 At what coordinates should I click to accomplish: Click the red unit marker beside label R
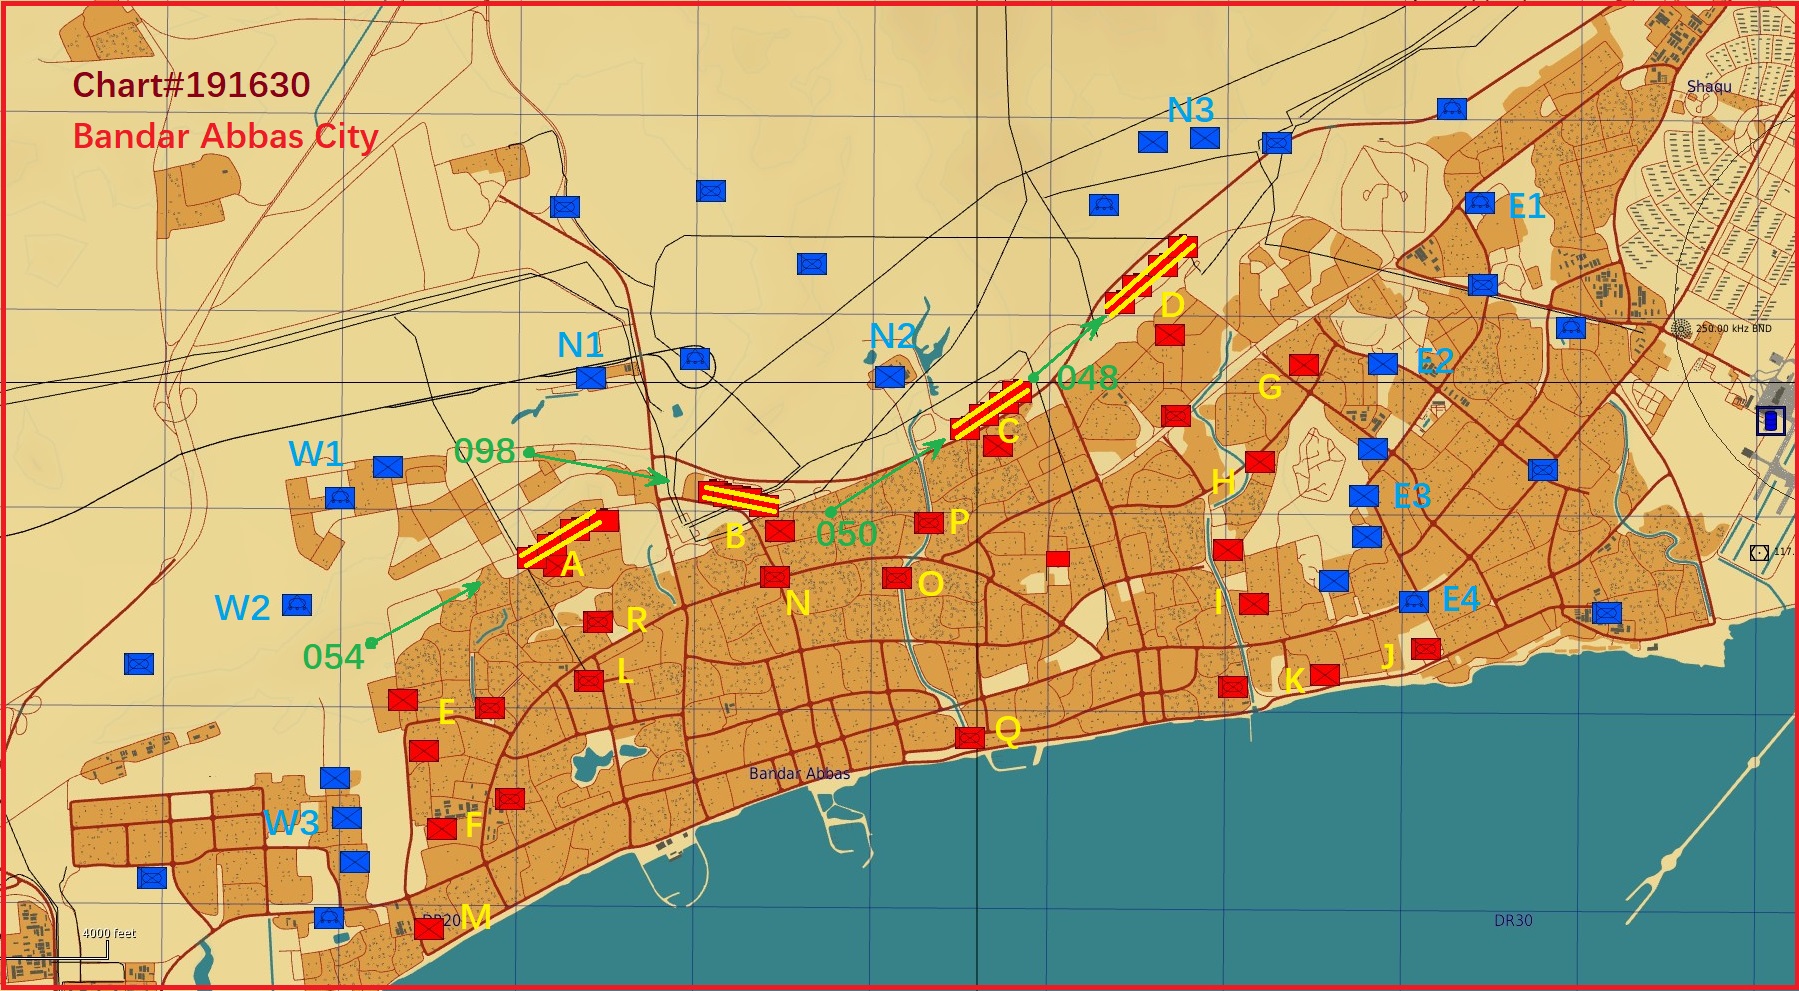(598, 622)
